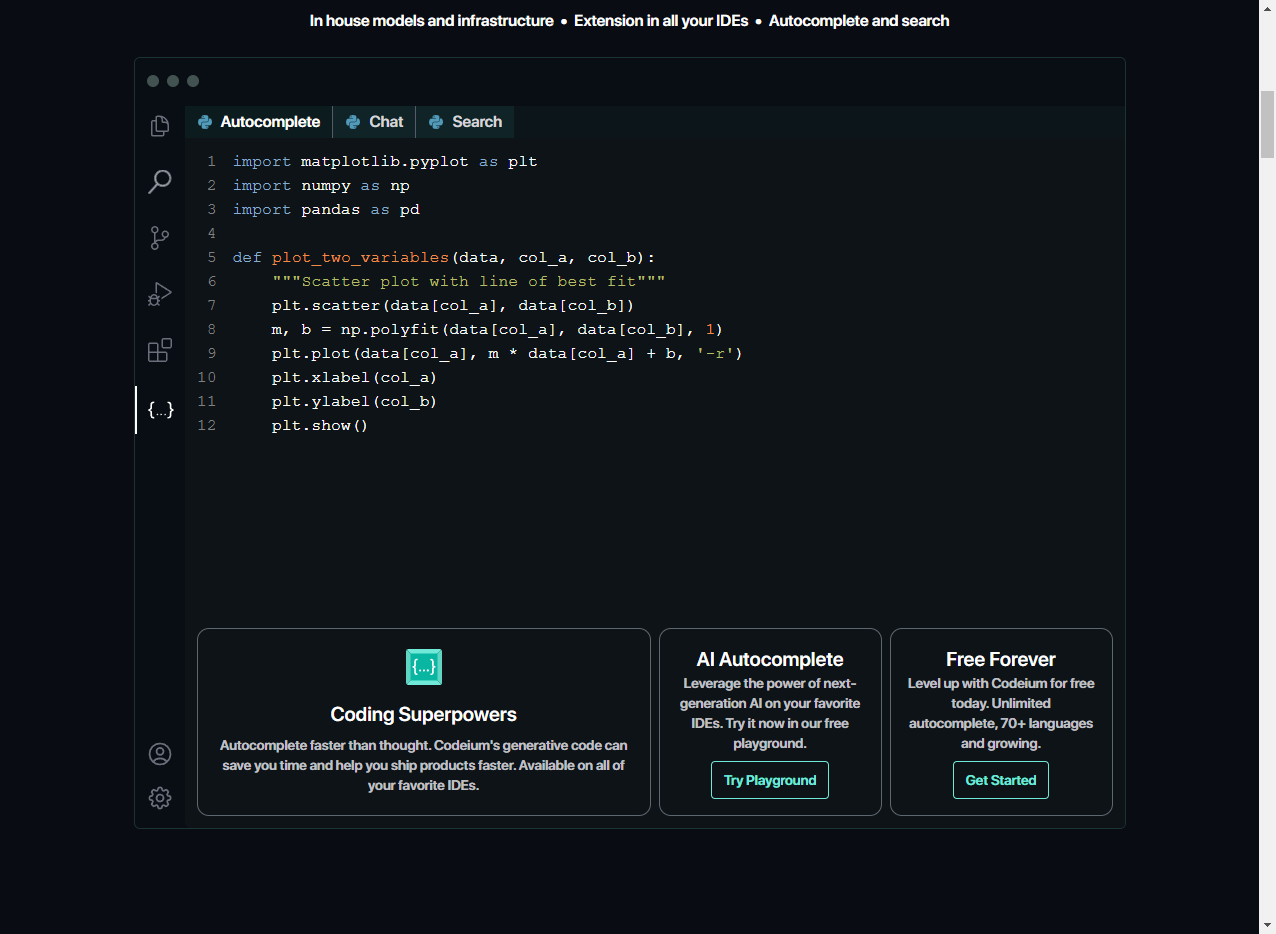The width and height of the screenshot is (1276, 934).
Task: Click the teal Codeium logo above Coding Superpowers
Action: tap(424, 667)
